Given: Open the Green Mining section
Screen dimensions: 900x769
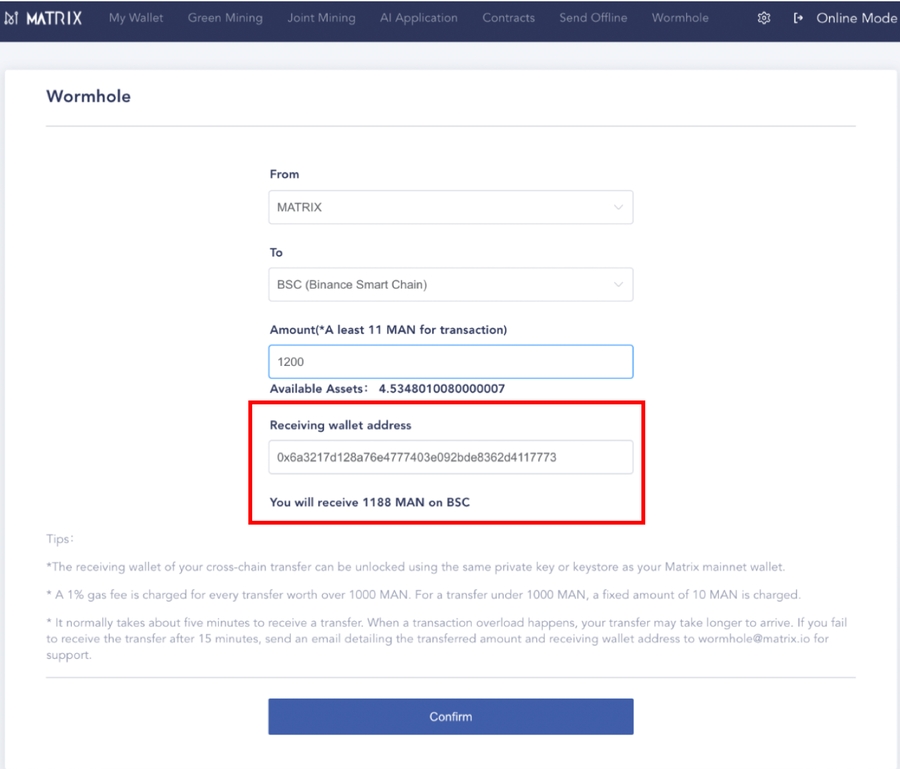Looking at the screenshot, I should click(225, 17).
